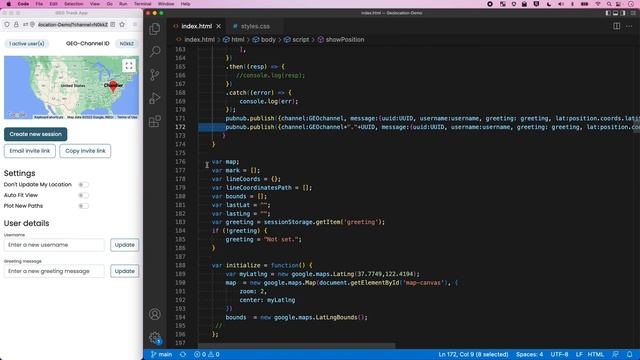Synchronize changes icon in status bar
Image resolution: width=640 pixels, height=360 pixels.
(x=183, y=354)
